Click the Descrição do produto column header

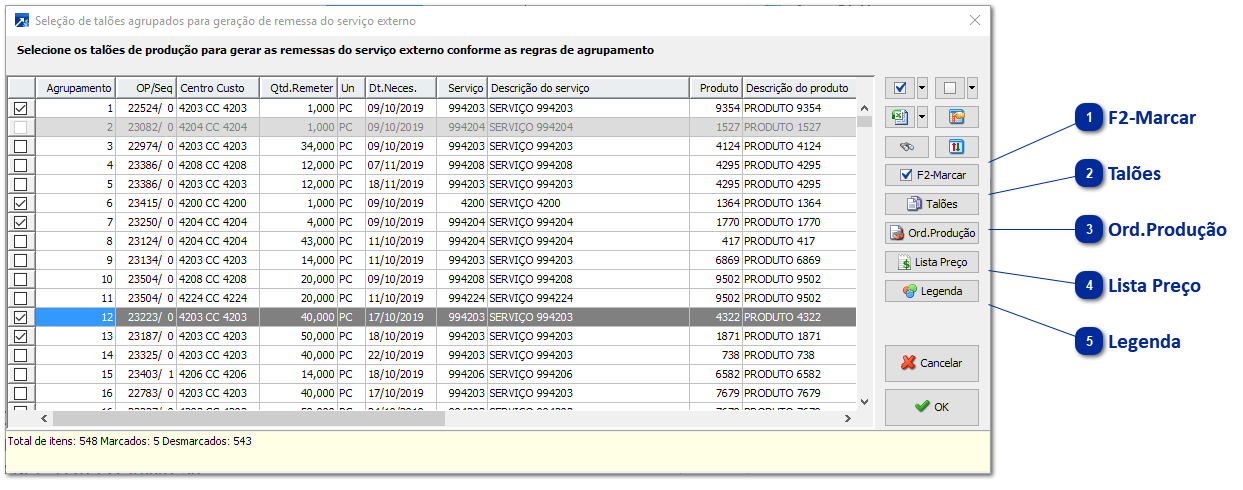coord(799,88)
